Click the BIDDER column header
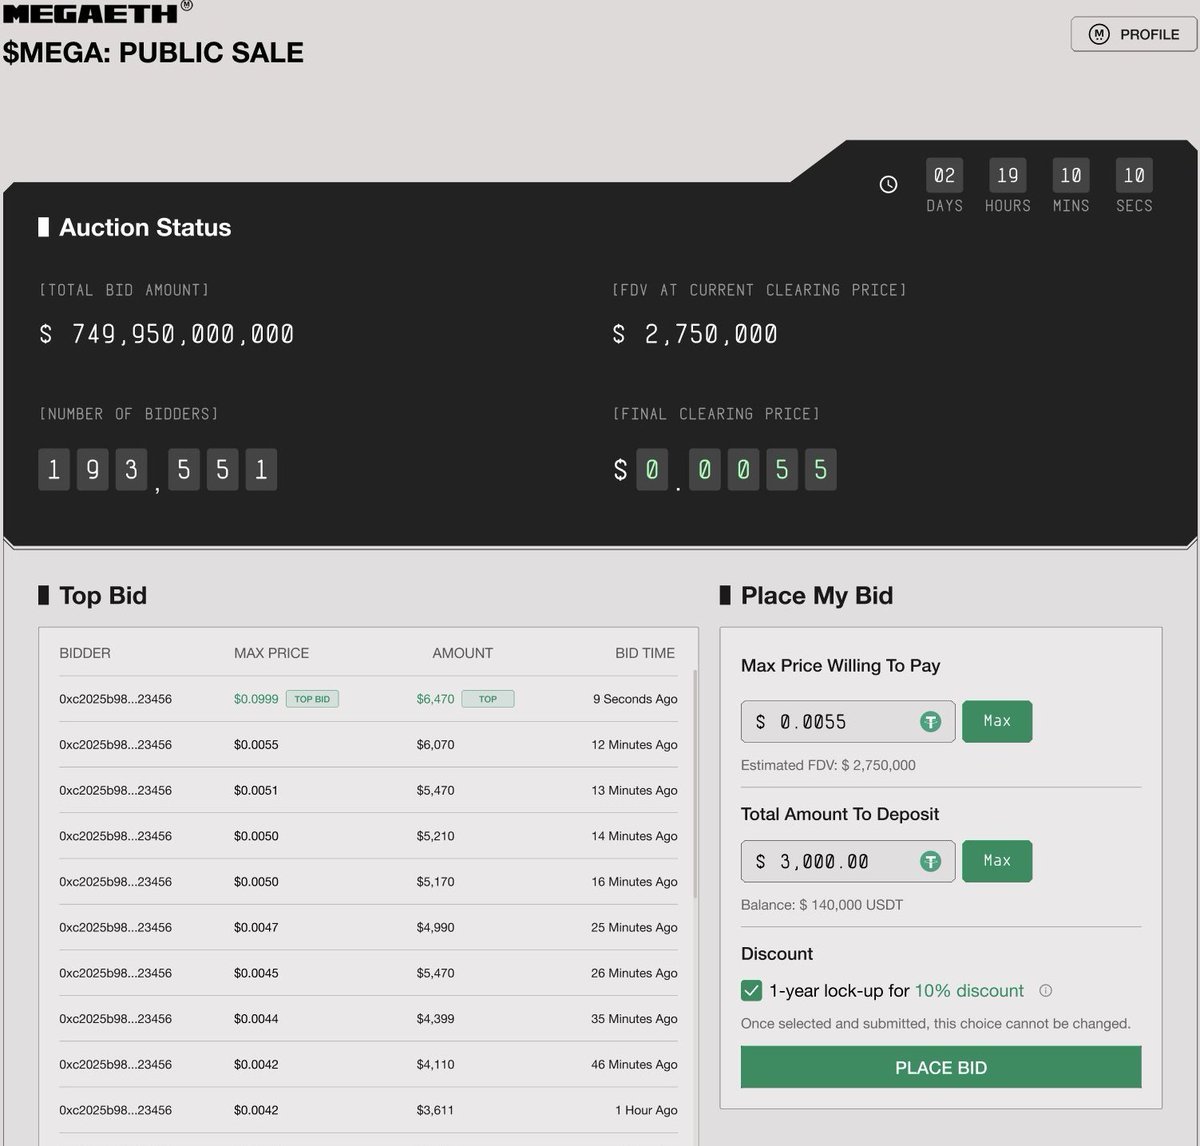The height and width of the screenshot is (1146, 1200). point(85,653)
